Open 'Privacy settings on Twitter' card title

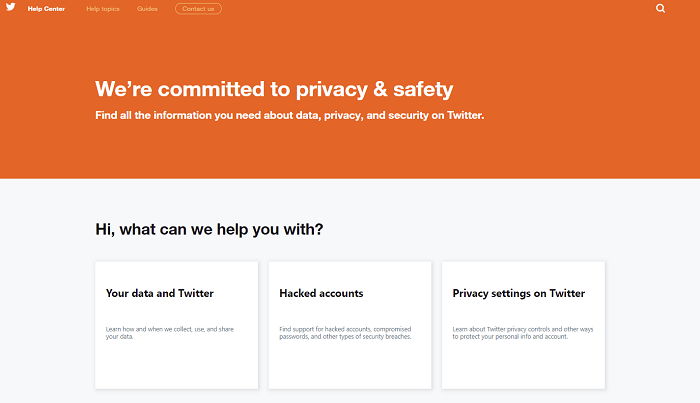(518, 294)
